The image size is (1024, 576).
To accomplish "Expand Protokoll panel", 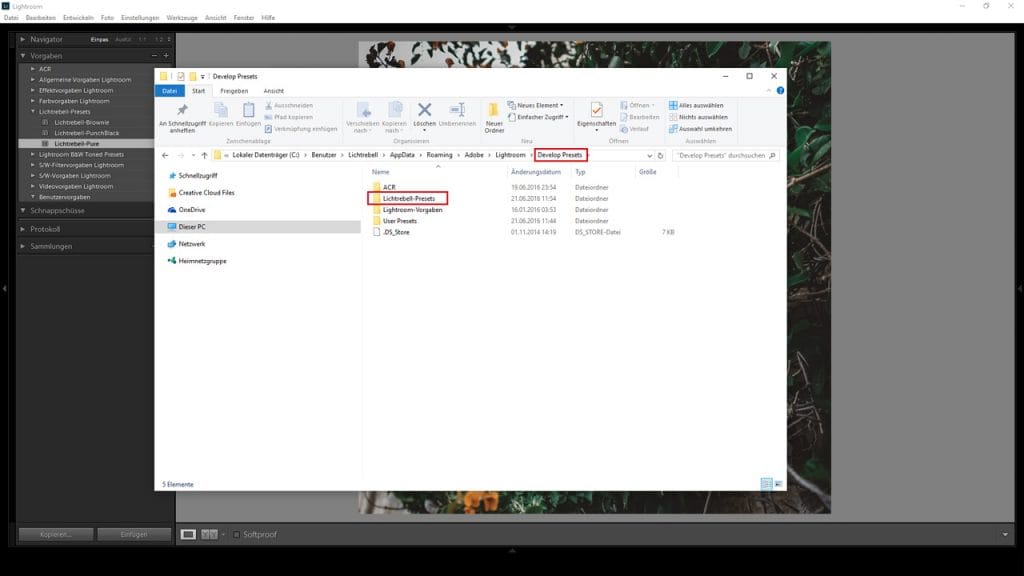I will (23, 229).
